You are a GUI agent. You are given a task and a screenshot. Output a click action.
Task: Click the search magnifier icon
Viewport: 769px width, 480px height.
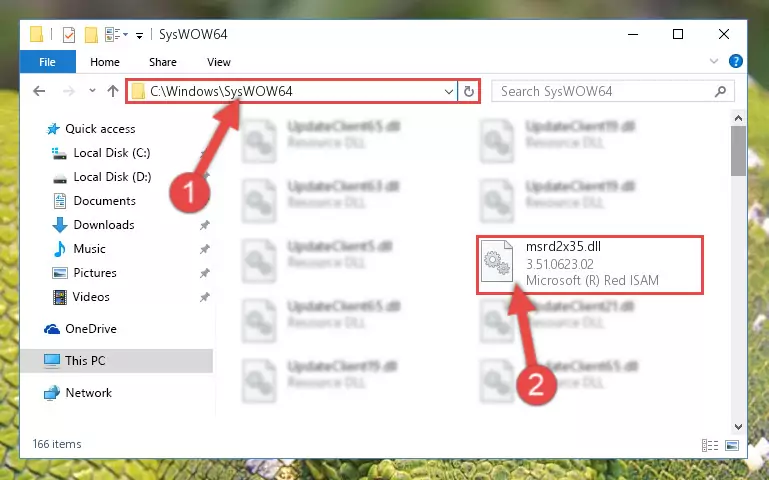[x=720, y=91]
